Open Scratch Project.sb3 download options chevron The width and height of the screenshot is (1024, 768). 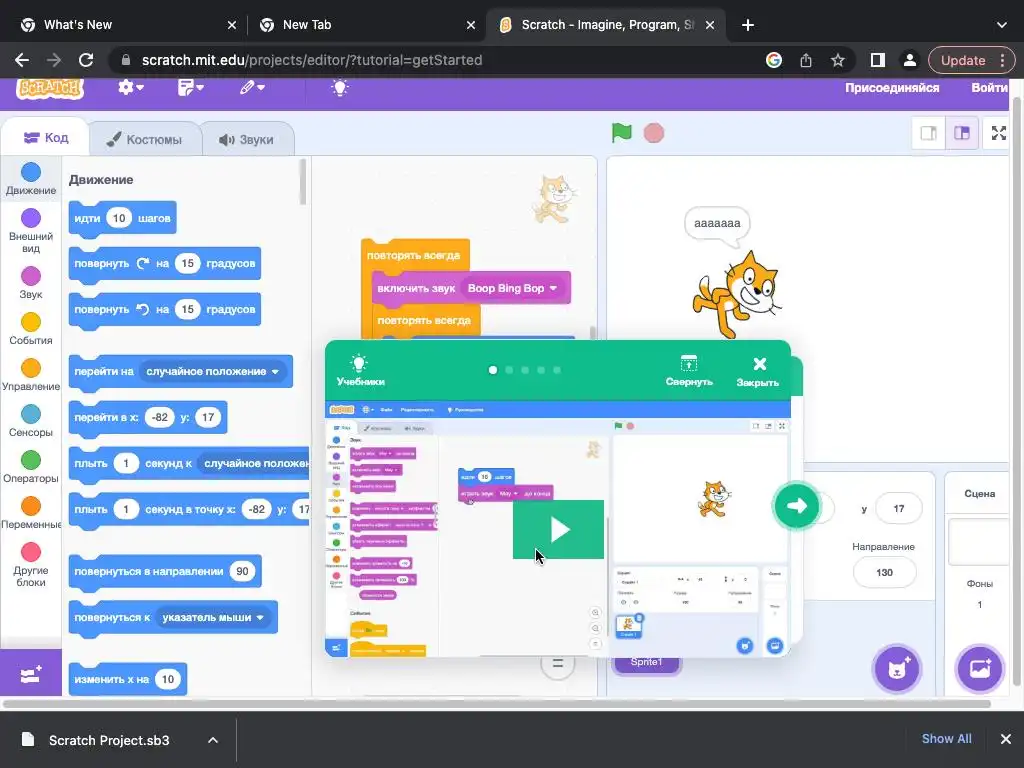pos(213,740)
